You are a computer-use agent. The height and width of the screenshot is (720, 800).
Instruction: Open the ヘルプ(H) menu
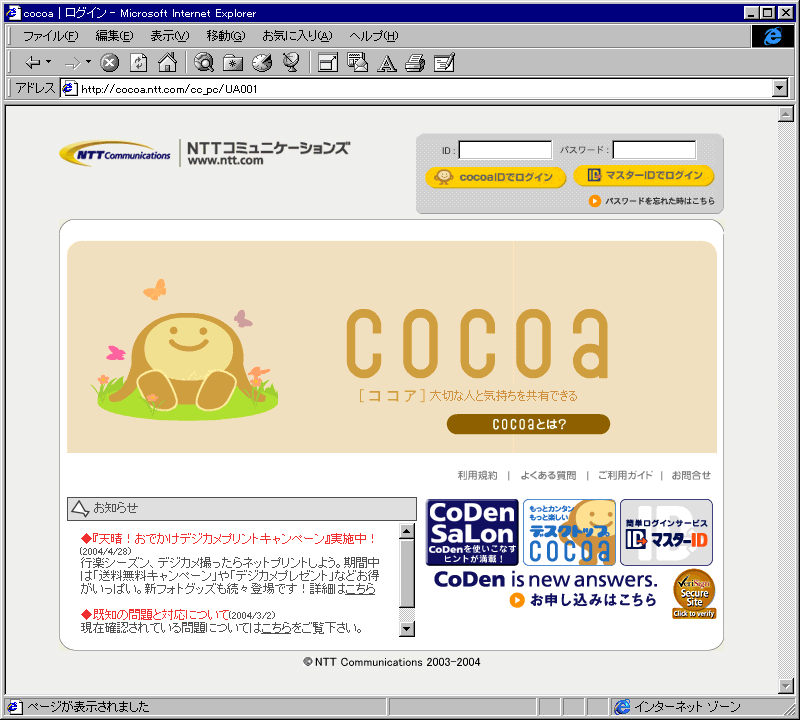click(x=373, y=36)
